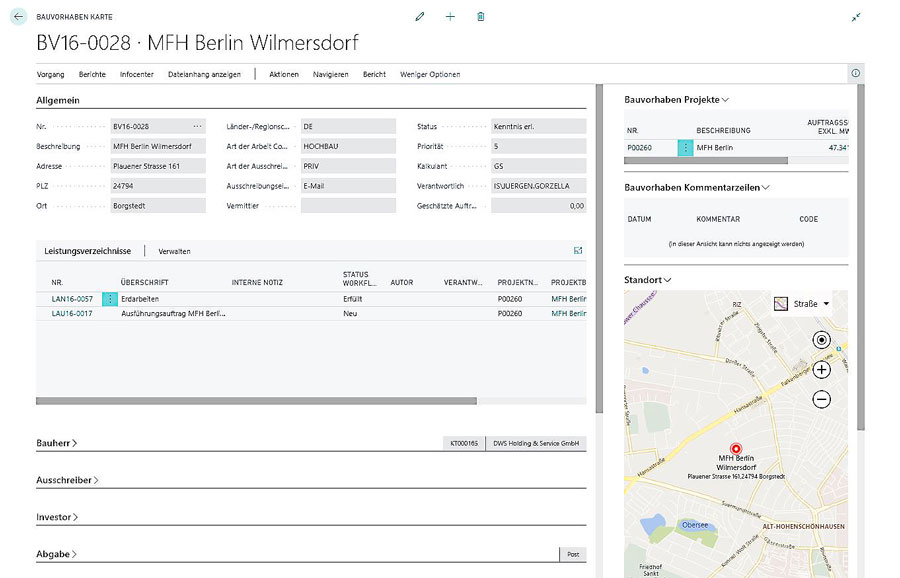Click Weniger Optionen
This screenshot has width=900, height=578.
(x=430, y=74)
